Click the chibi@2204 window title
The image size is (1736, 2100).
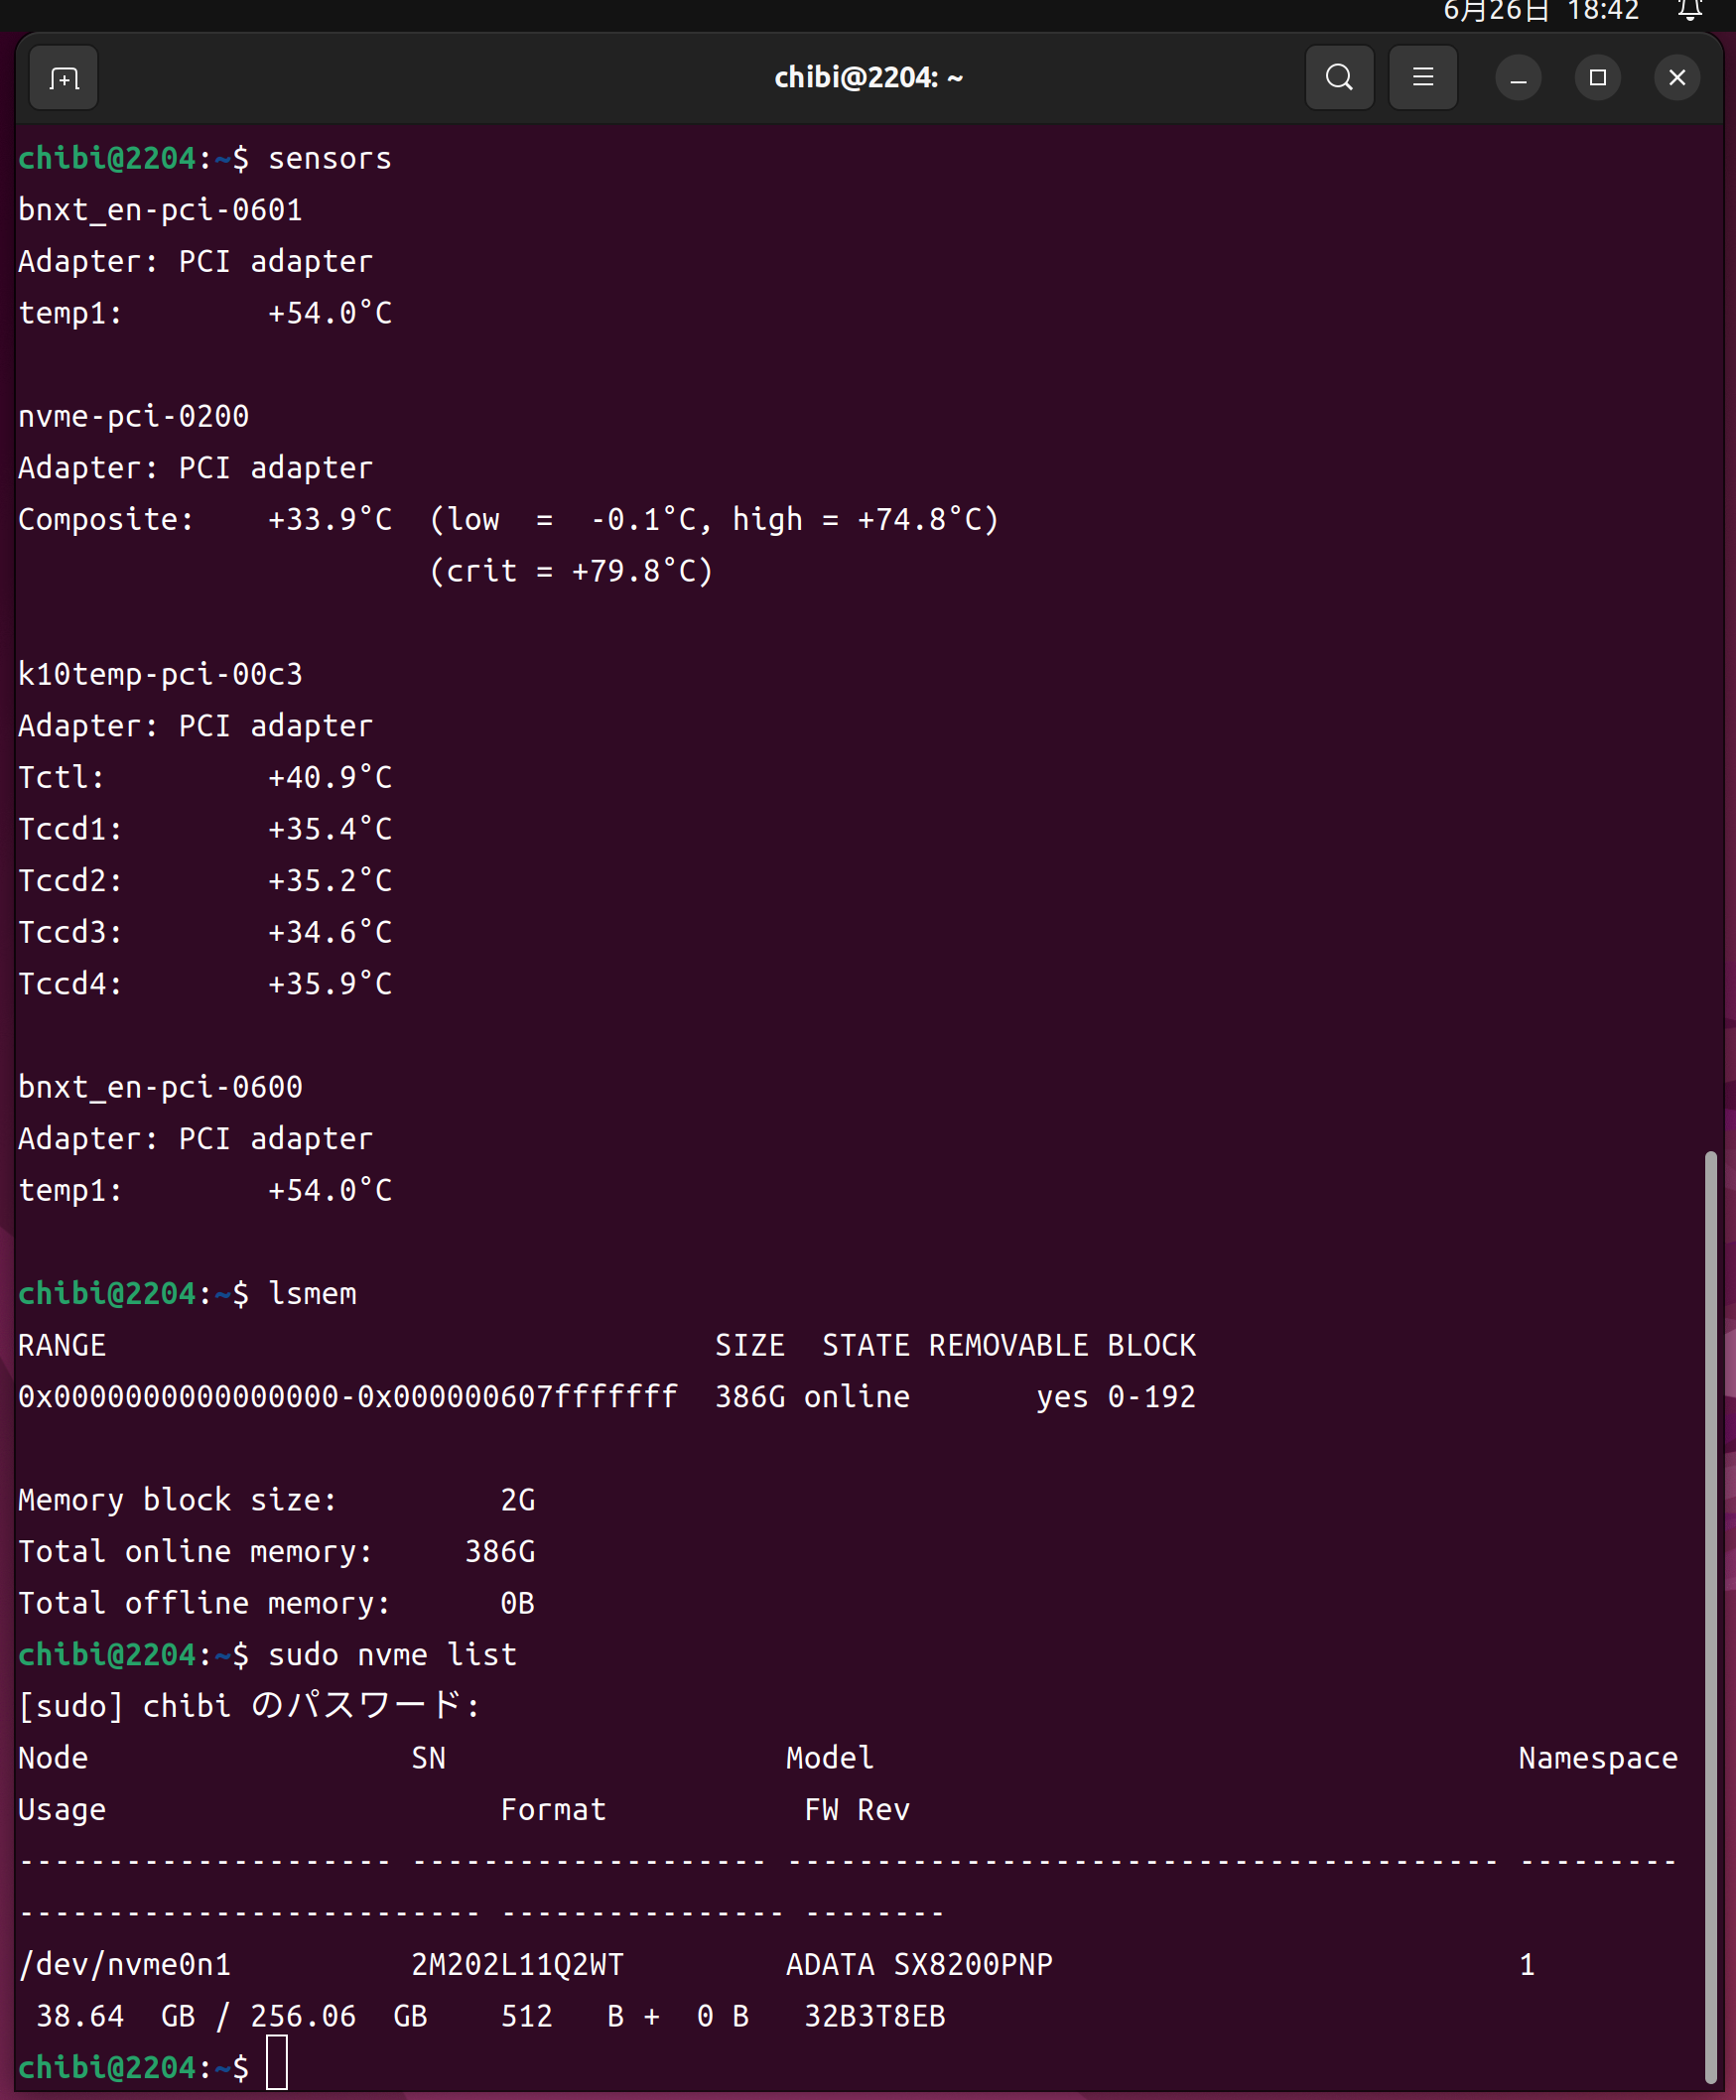pos(868,78)
